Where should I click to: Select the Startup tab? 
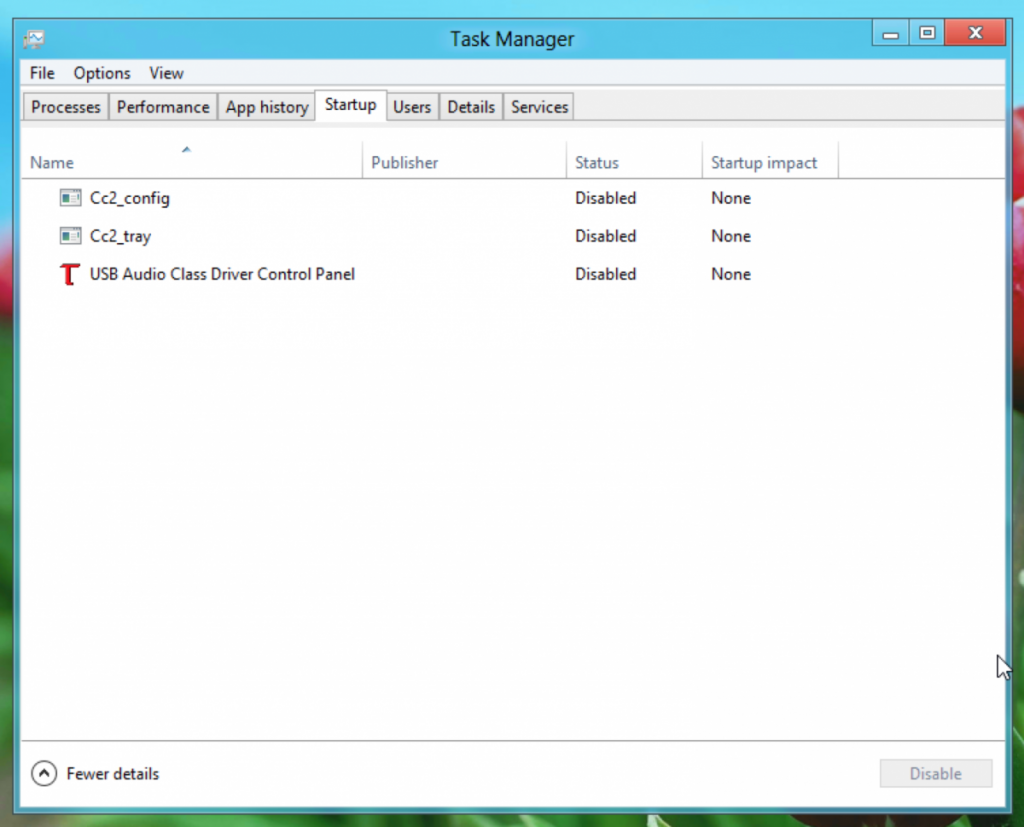click(x=351, y=105)
